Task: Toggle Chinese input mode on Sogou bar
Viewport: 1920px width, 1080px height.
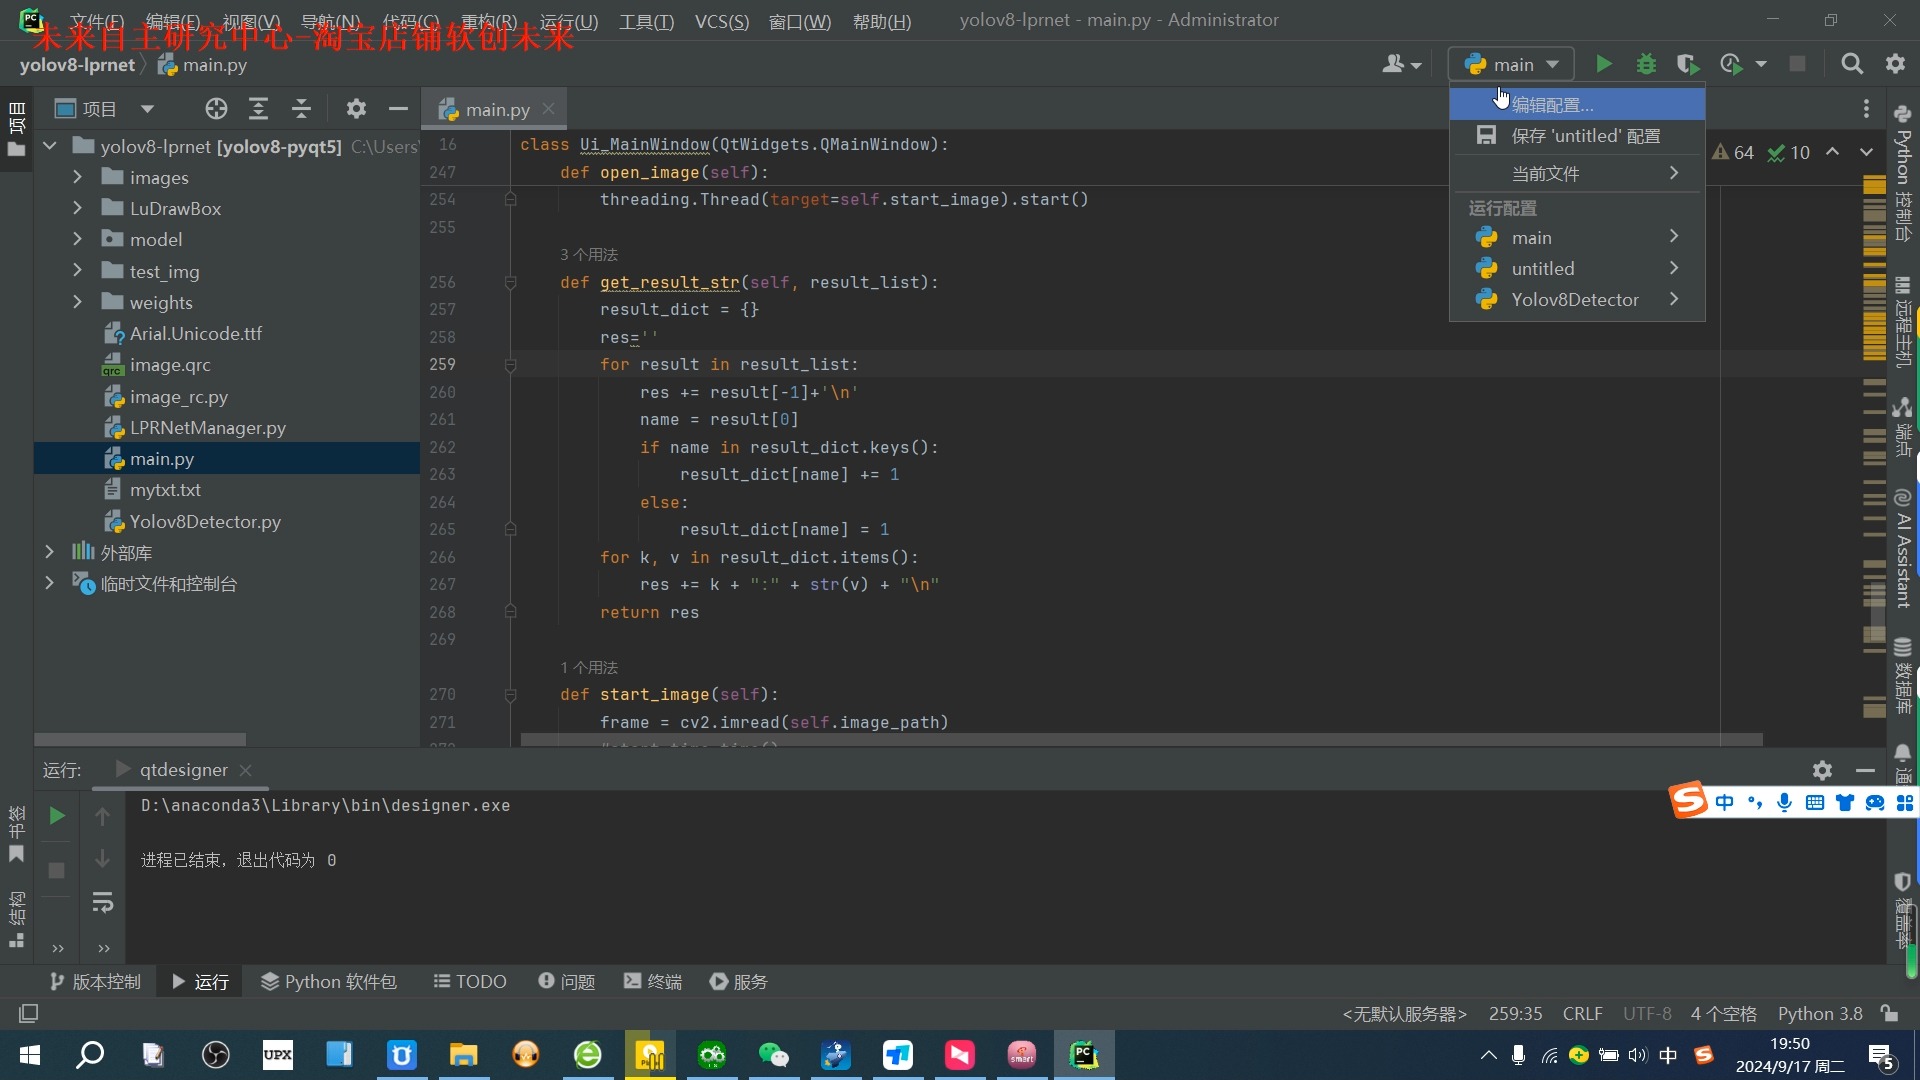Action: pos(1725,802)
